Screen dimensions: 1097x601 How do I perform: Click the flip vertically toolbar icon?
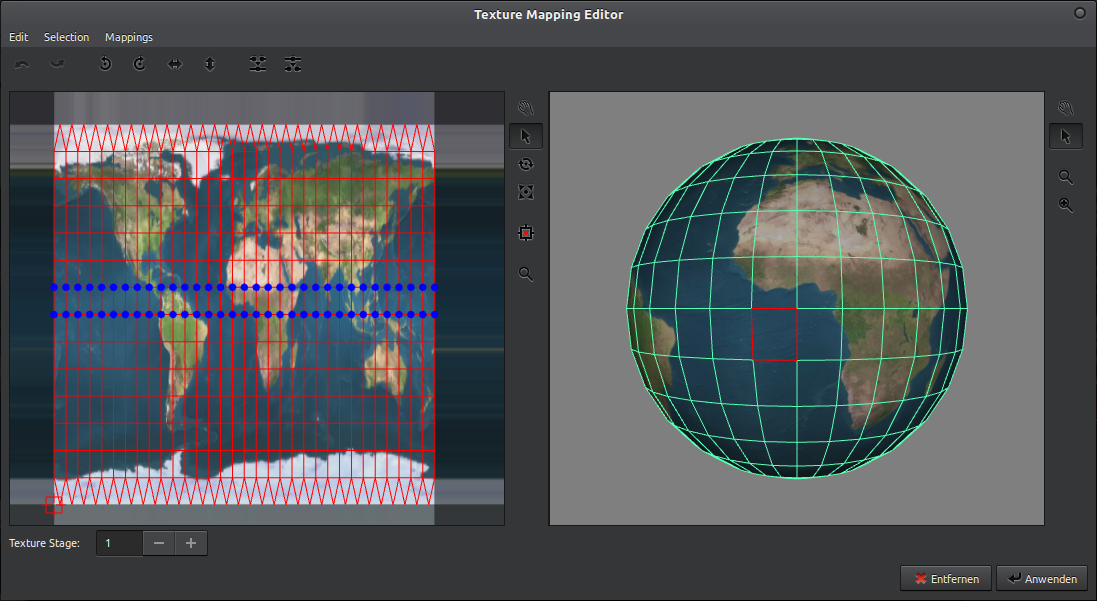coord(210,63)
